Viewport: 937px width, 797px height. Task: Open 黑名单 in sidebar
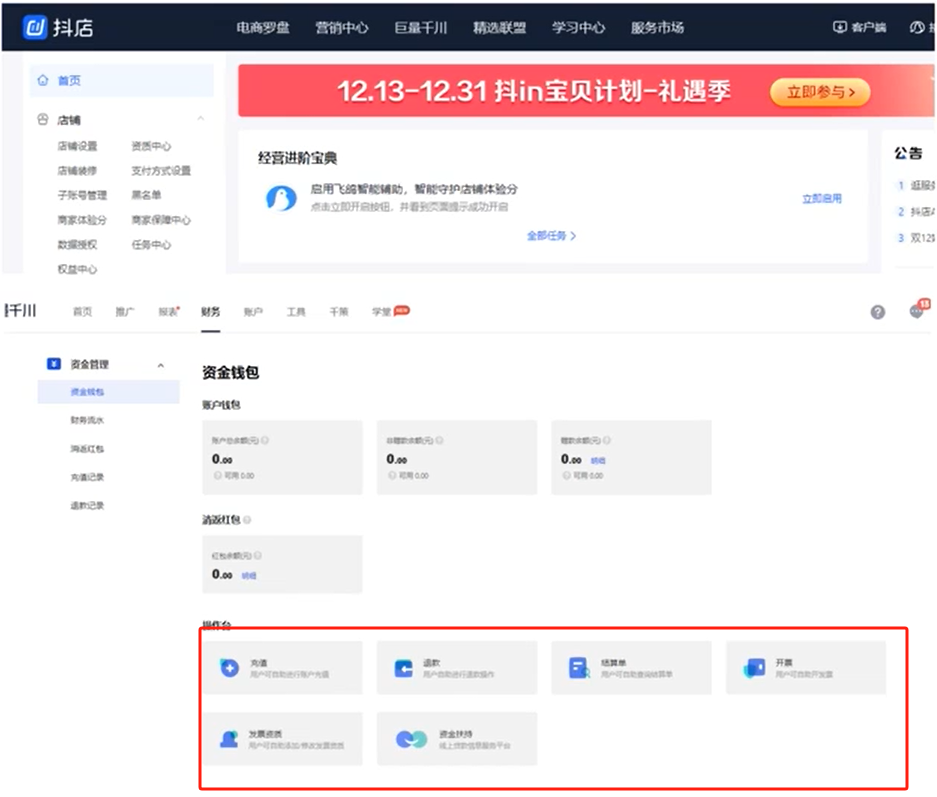(x=146, y=195)
